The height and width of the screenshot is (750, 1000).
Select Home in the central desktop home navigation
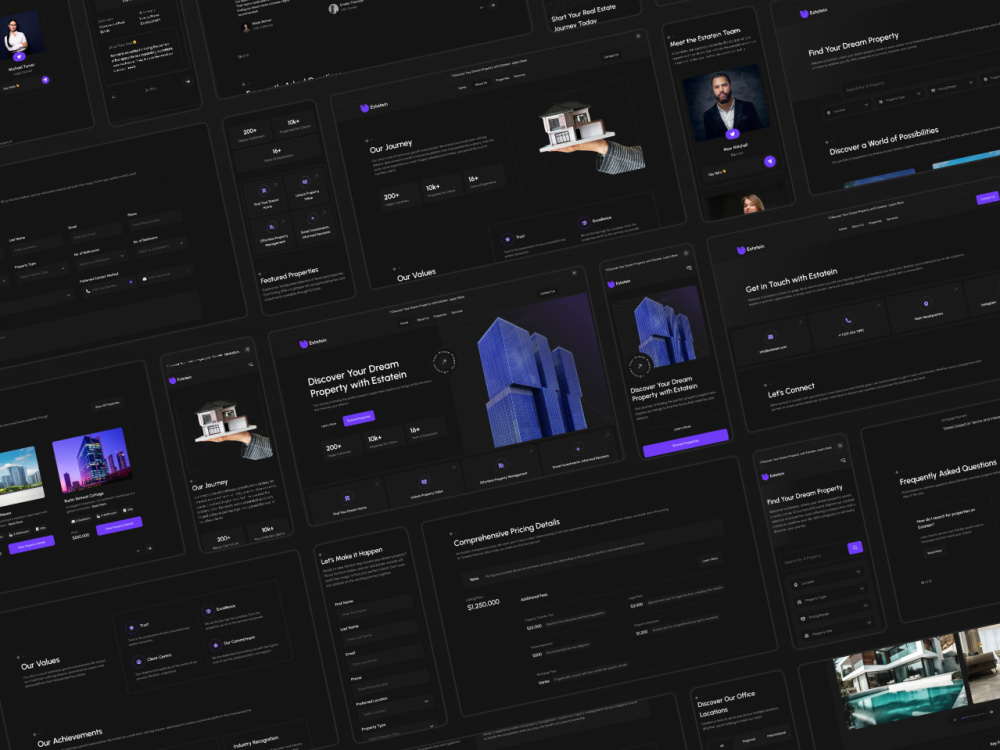[404, 323]
